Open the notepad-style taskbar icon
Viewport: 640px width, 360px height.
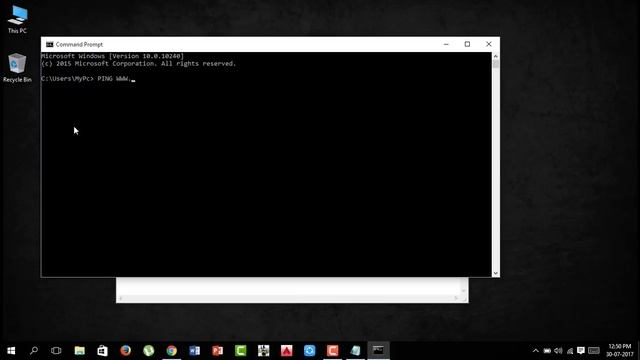coord(356,351)
